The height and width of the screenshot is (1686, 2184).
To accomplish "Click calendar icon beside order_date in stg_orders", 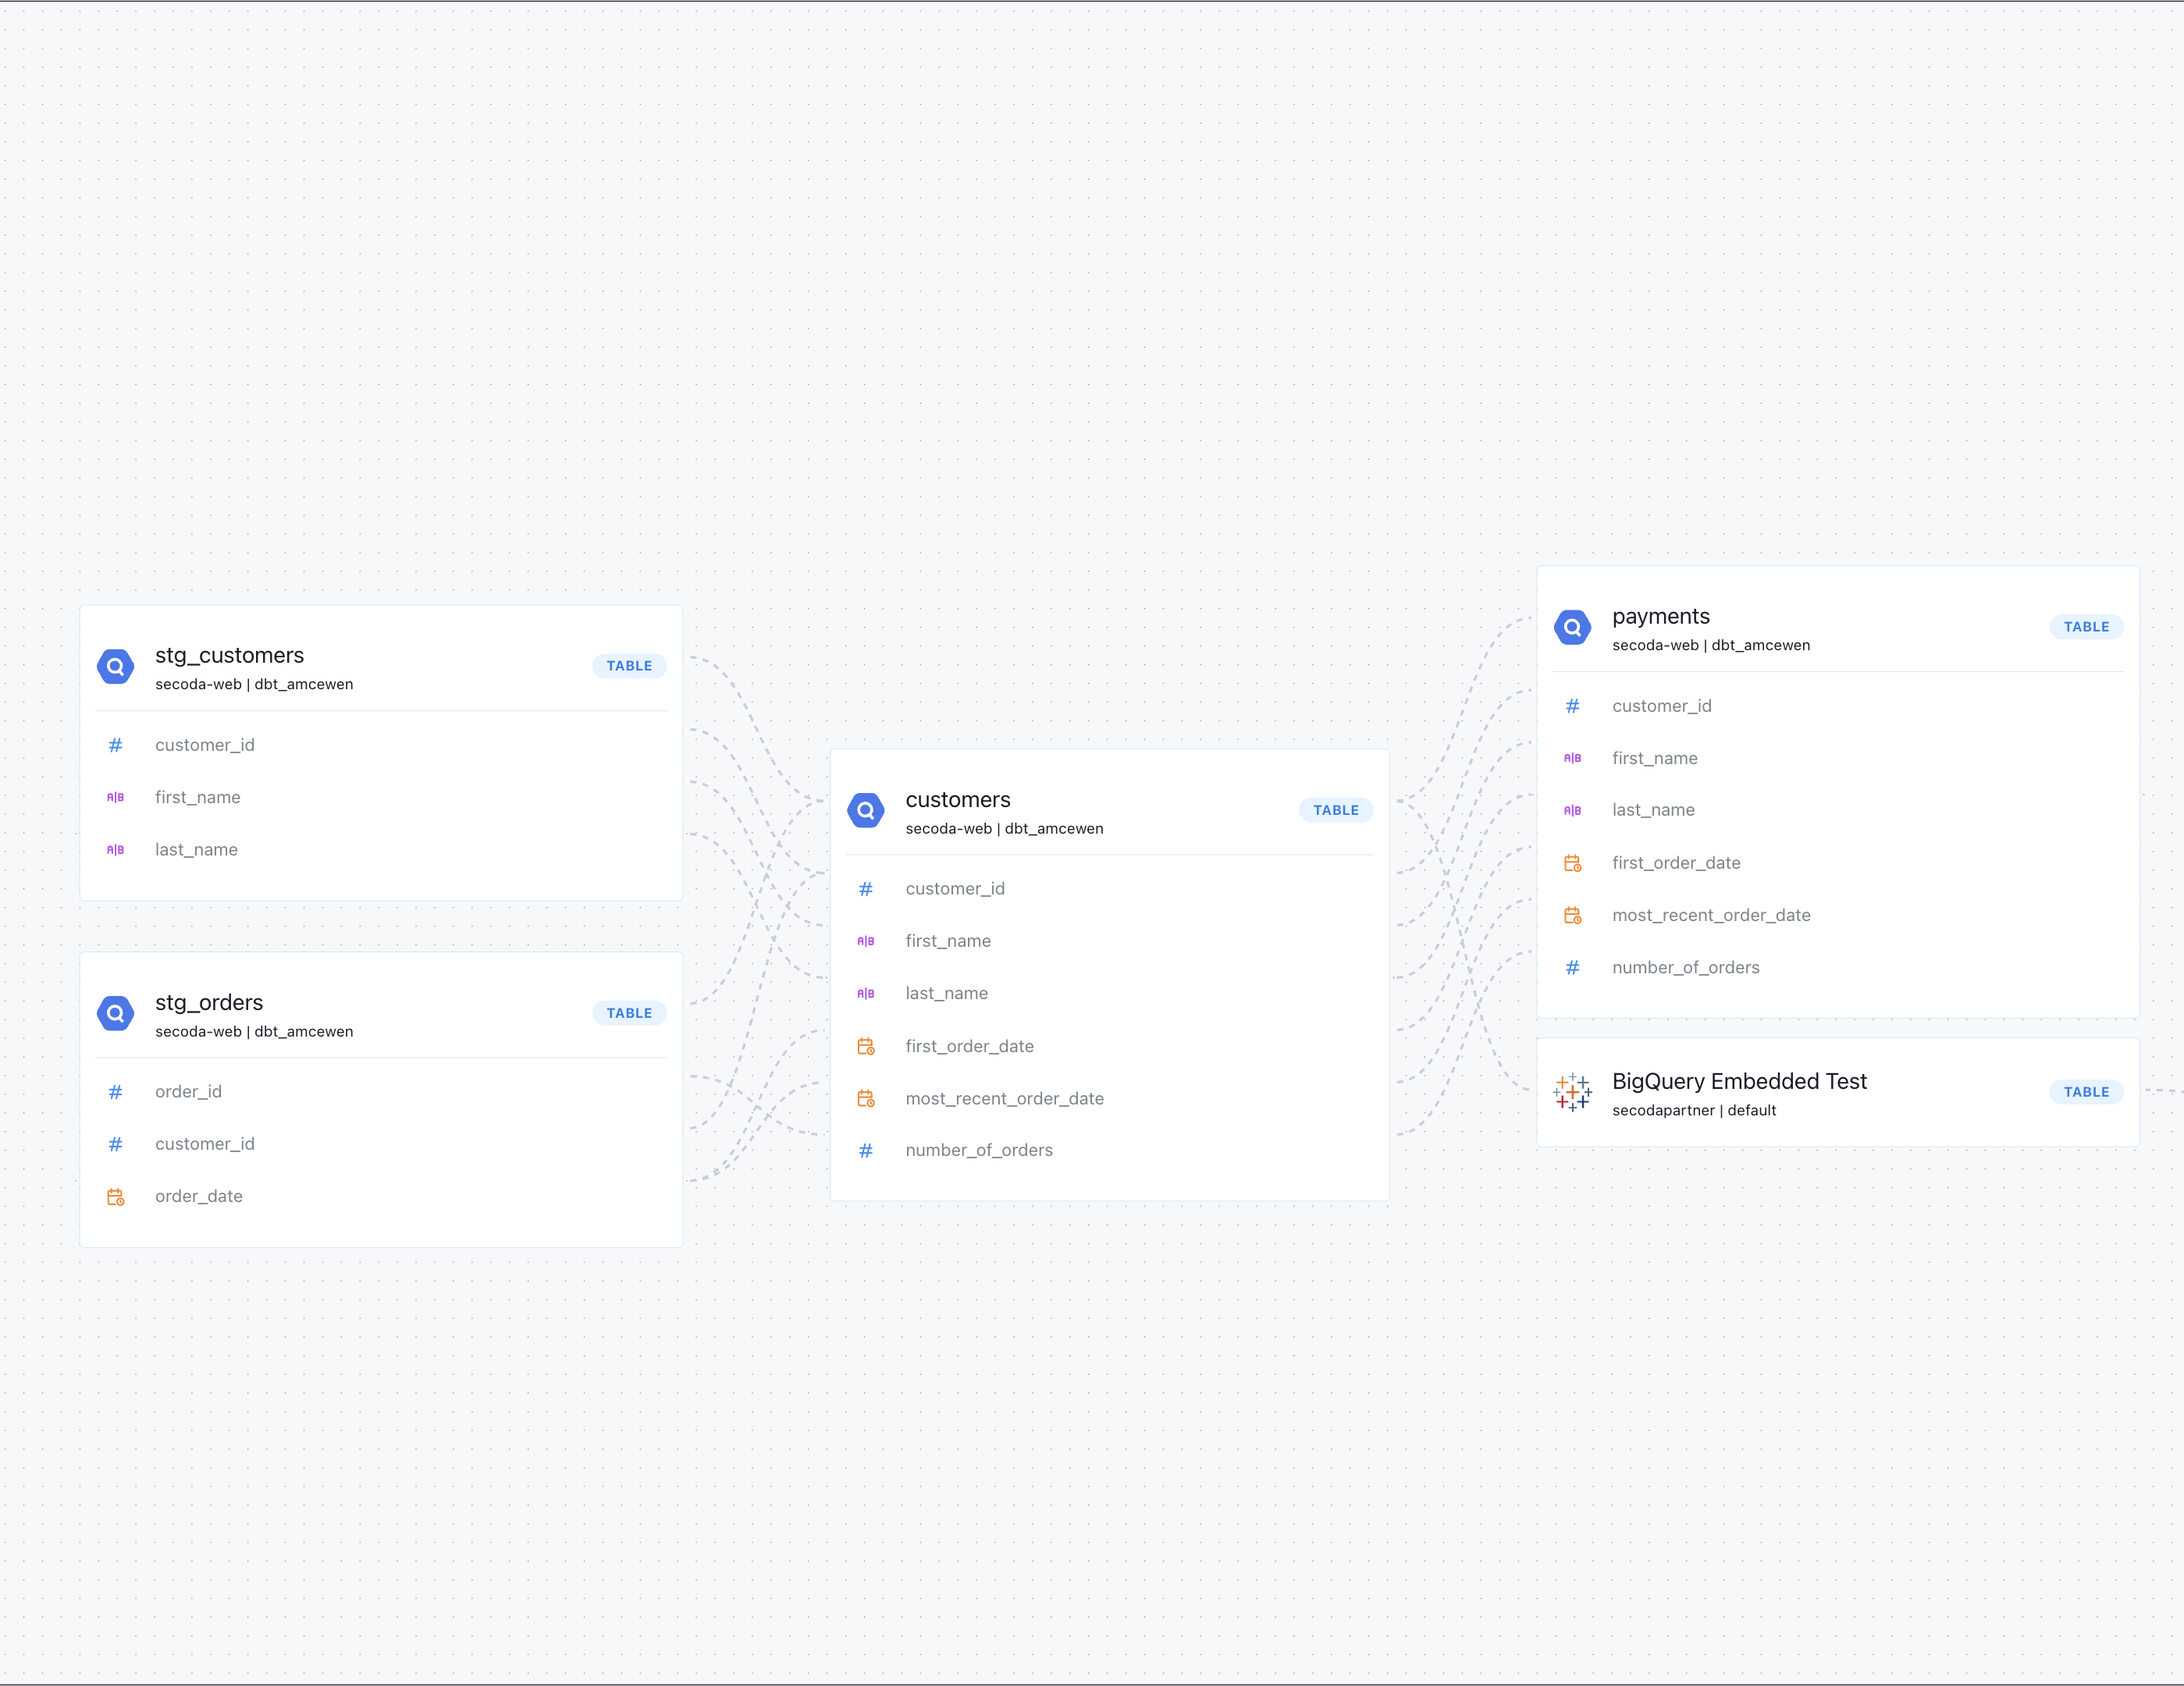I will (115, 1196).
